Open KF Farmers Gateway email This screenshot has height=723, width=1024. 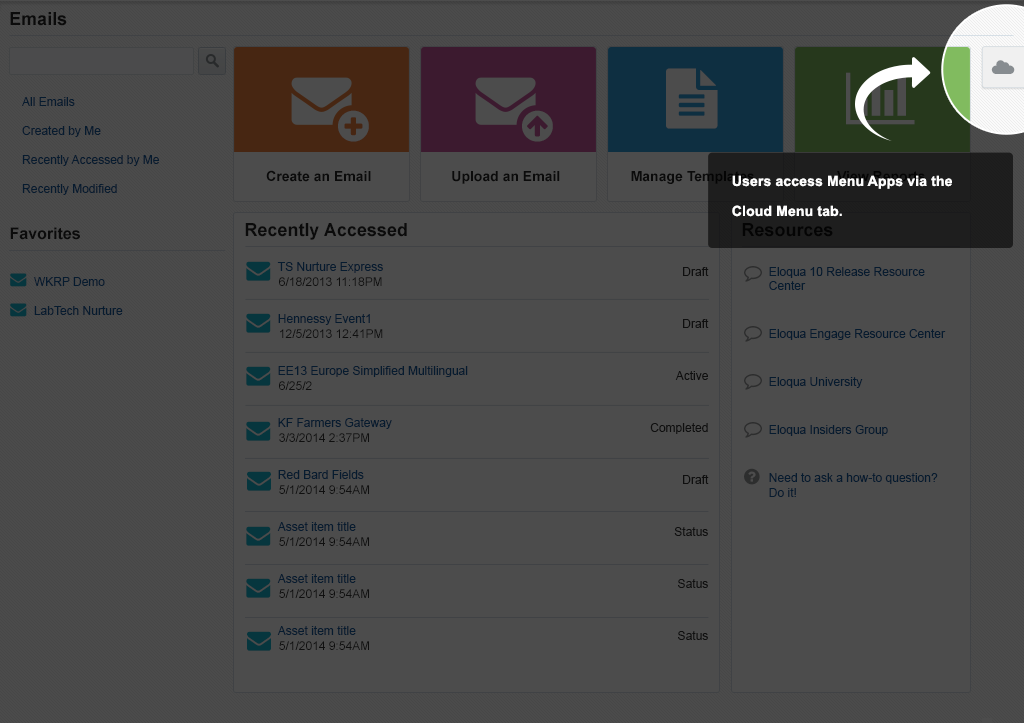(x=334, y=423)
